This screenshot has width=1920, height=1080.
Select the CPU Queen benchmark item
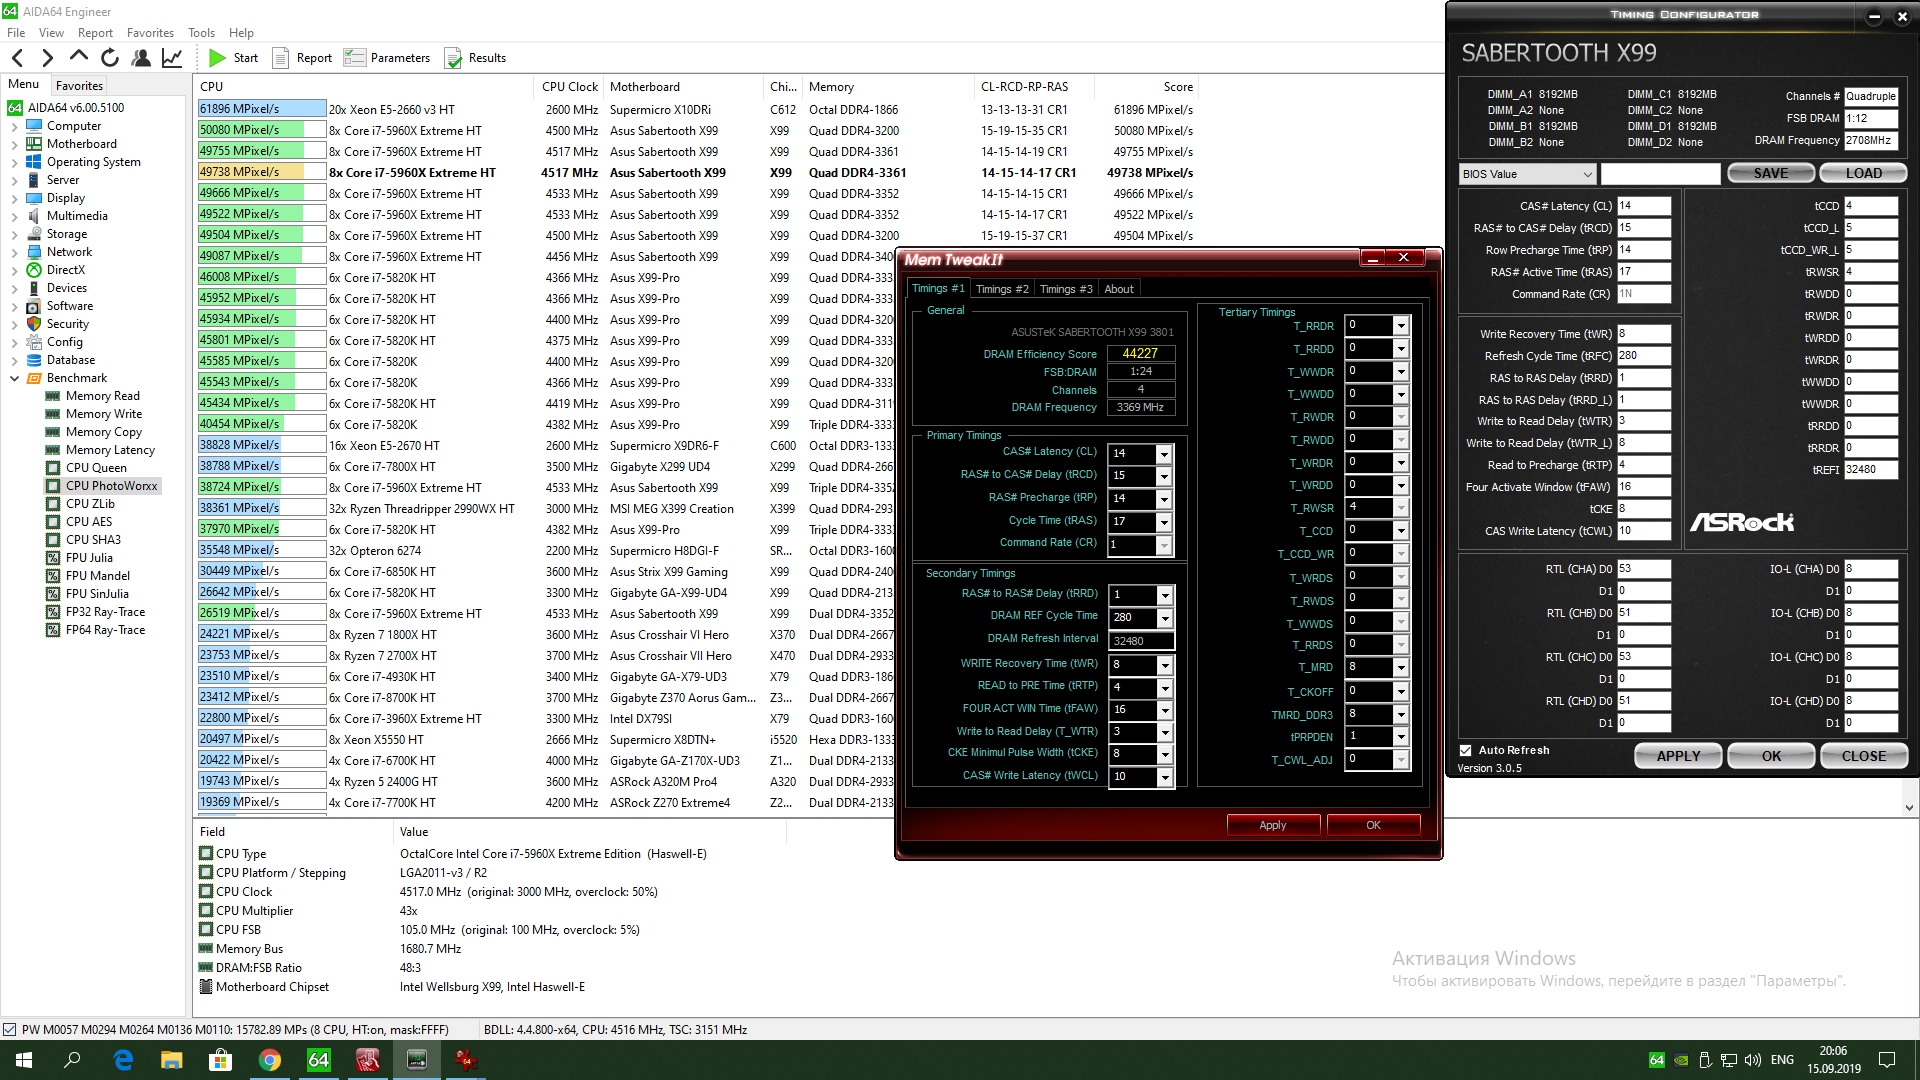pyautogui.click(x=96, y=468)
